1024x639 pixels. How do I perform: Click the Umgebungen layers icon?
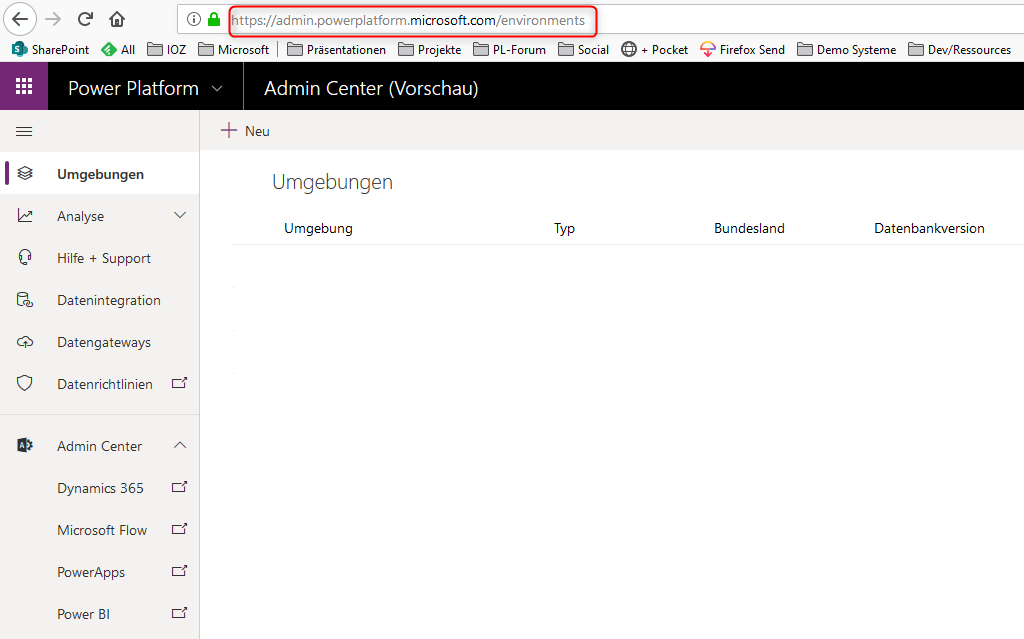(25, 173)
